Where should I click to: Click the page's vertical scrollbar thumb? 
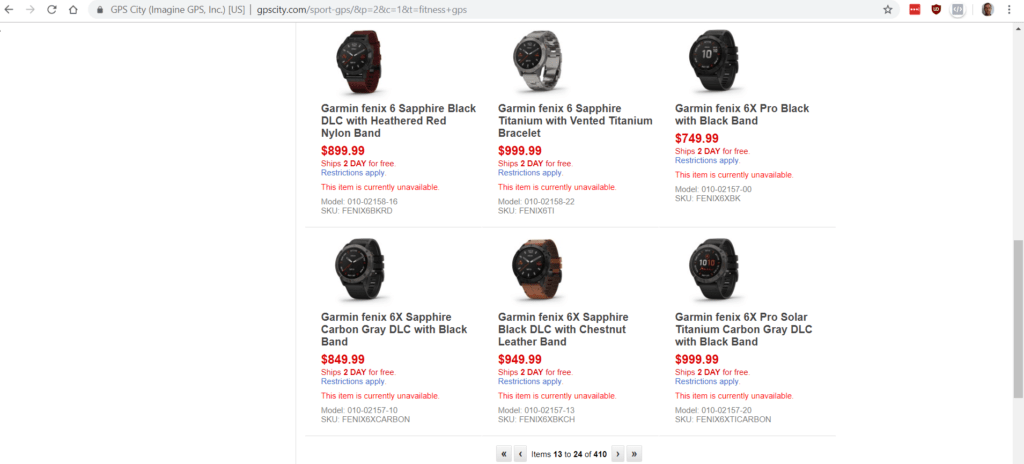click(1018, 310)
